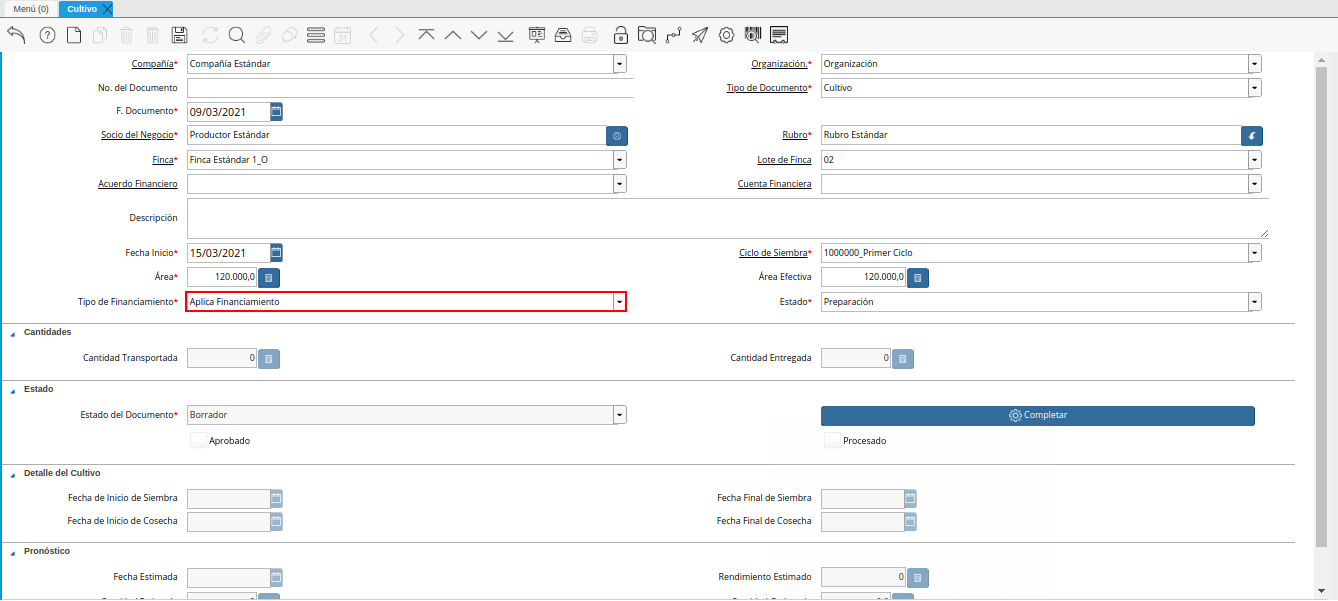Viewport: 1338px width, 601px height.
Task: Open calculator for the Área field
Action: coord(269,278)
